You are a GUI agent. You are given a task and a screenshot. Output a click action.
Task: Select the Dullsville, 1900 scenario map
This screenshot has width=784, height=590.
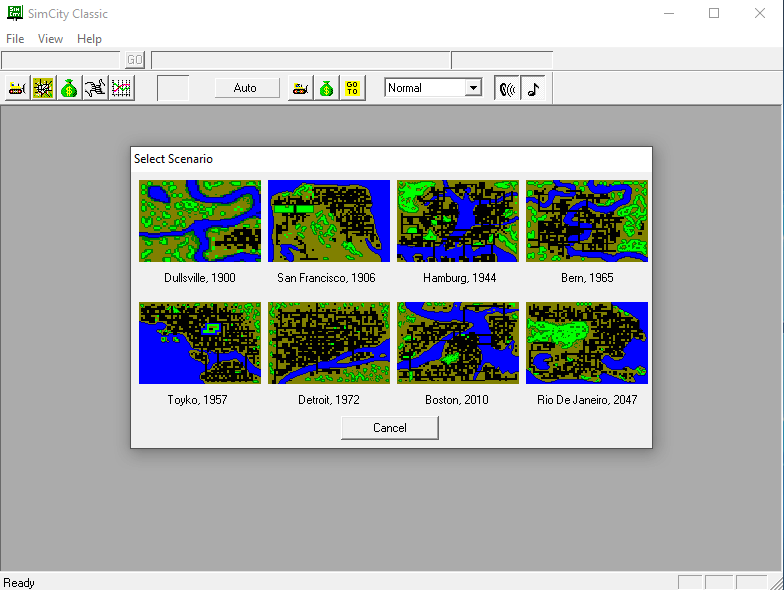click(200, 221)
